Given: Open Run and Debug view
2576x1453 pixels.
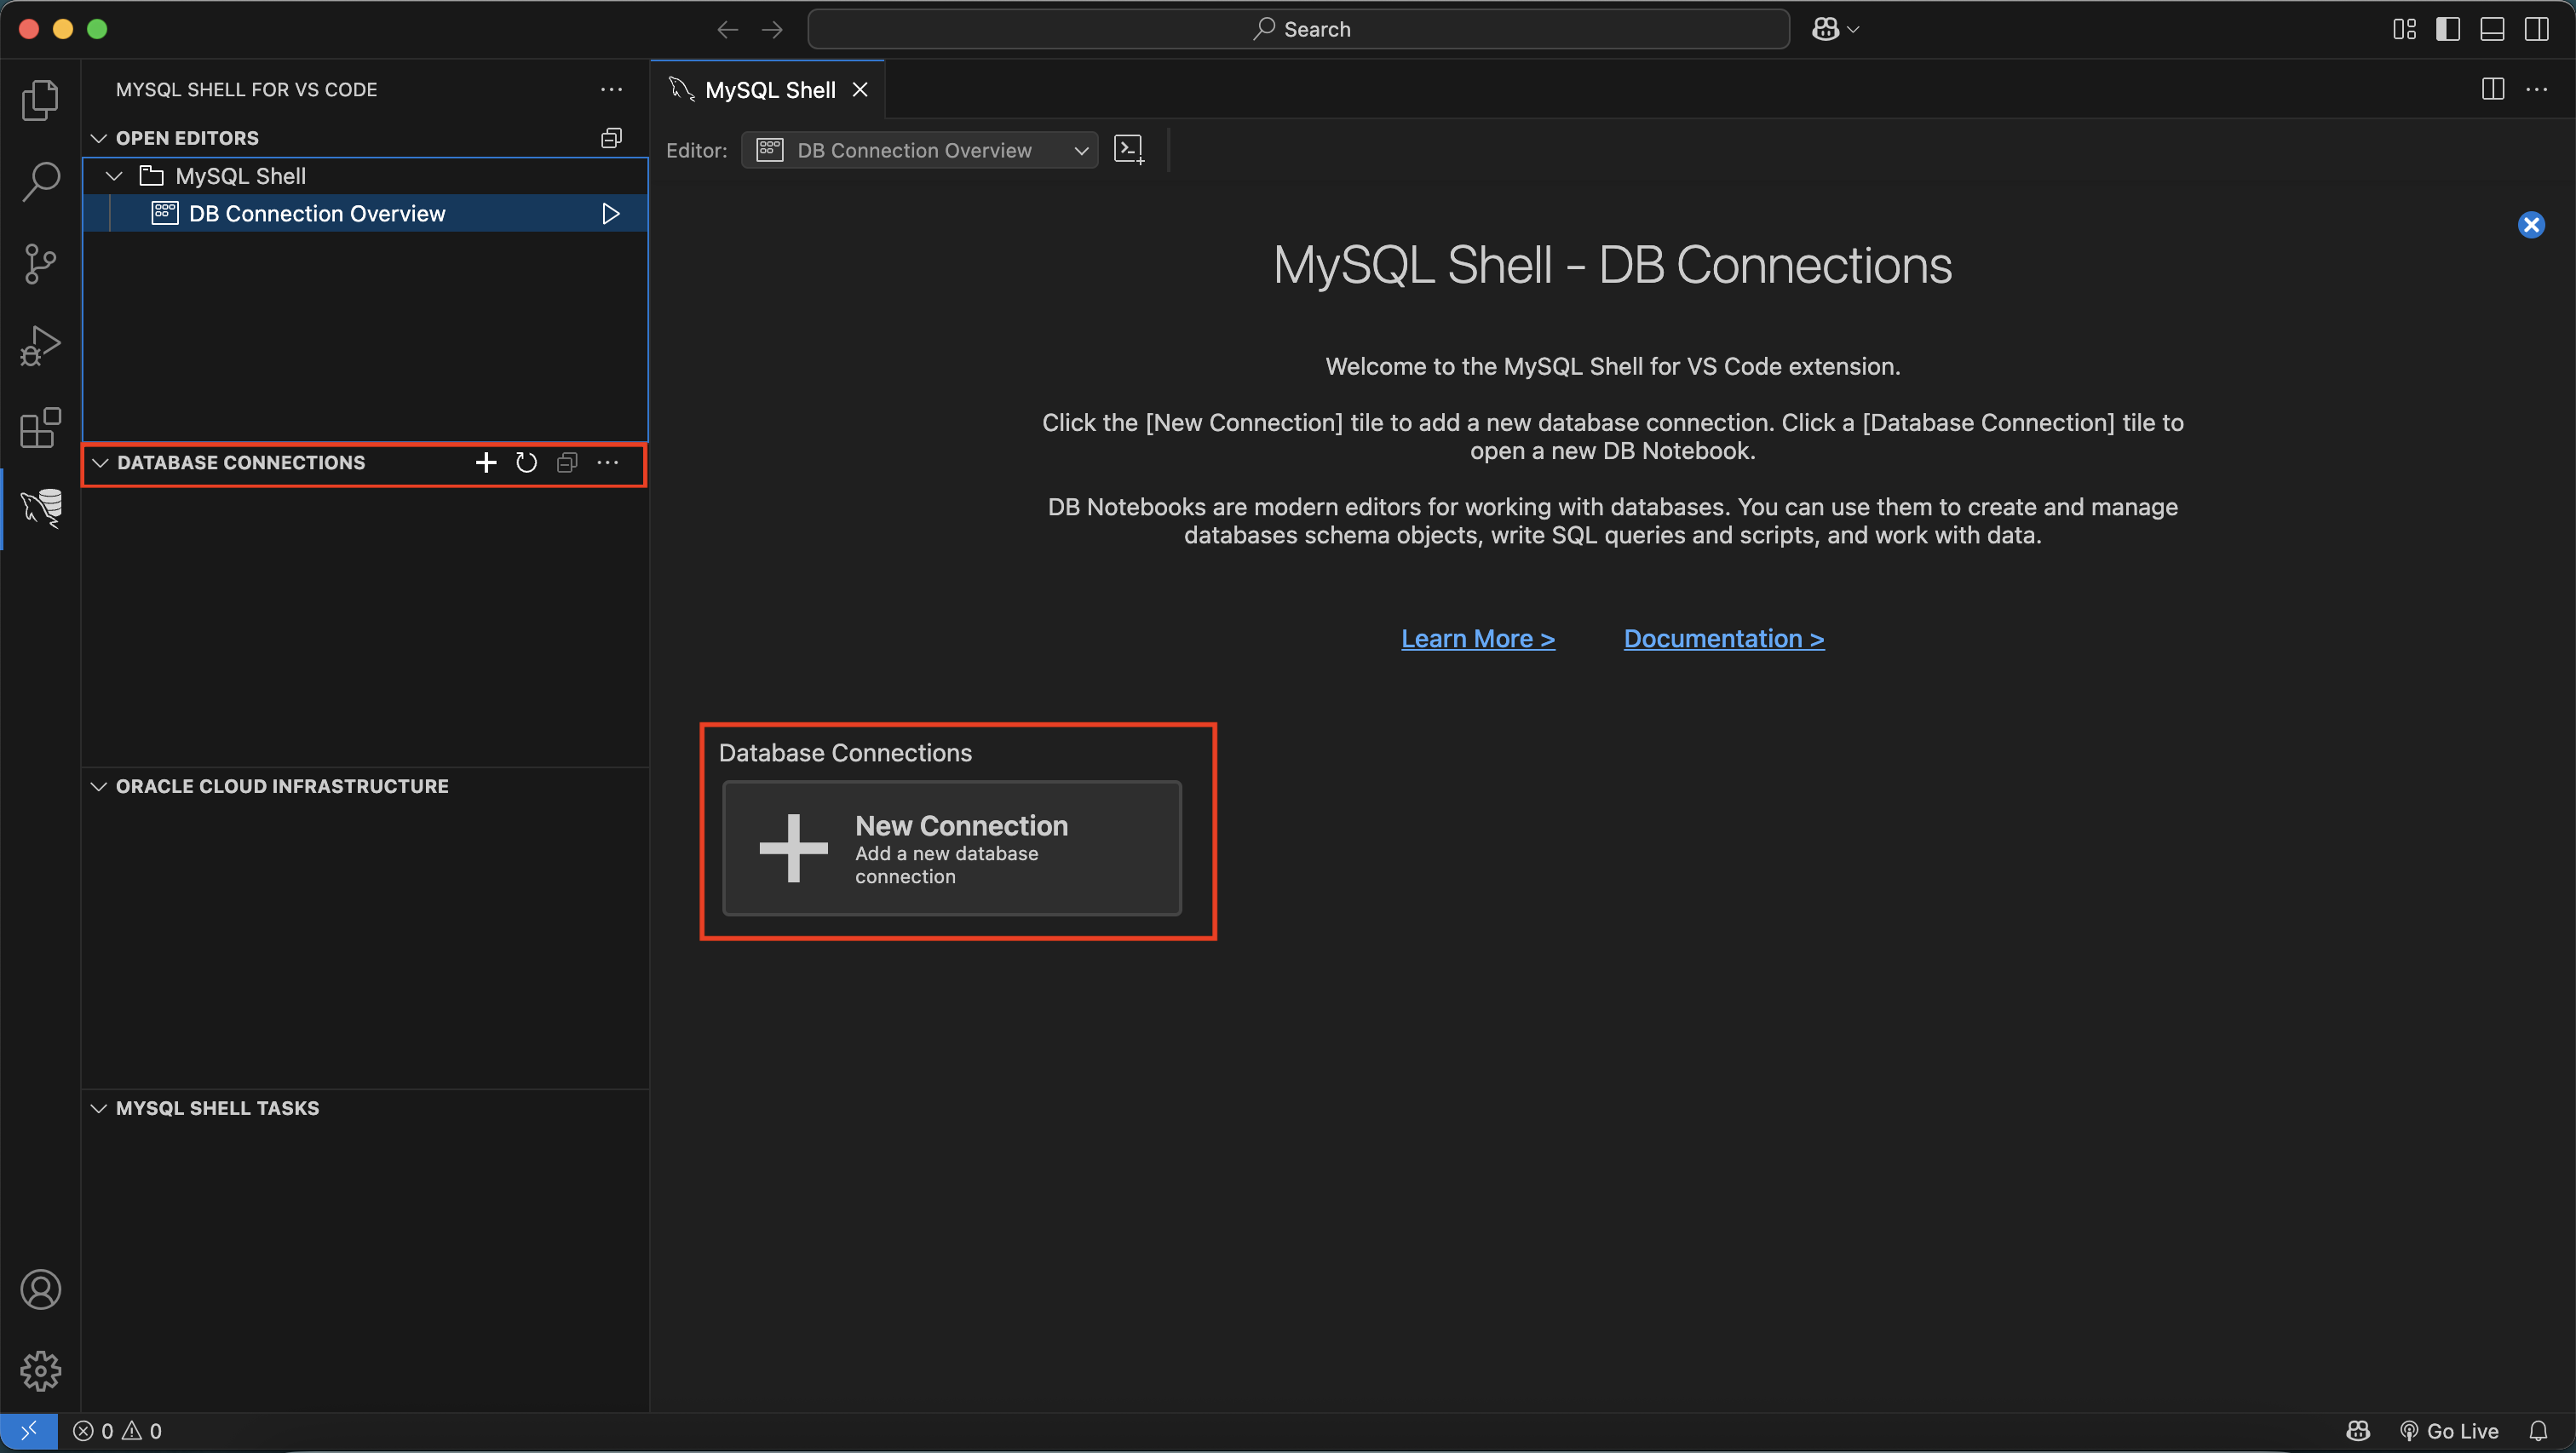Looking at the screenshot, I should pyautogui.click(x=41, y=346).
